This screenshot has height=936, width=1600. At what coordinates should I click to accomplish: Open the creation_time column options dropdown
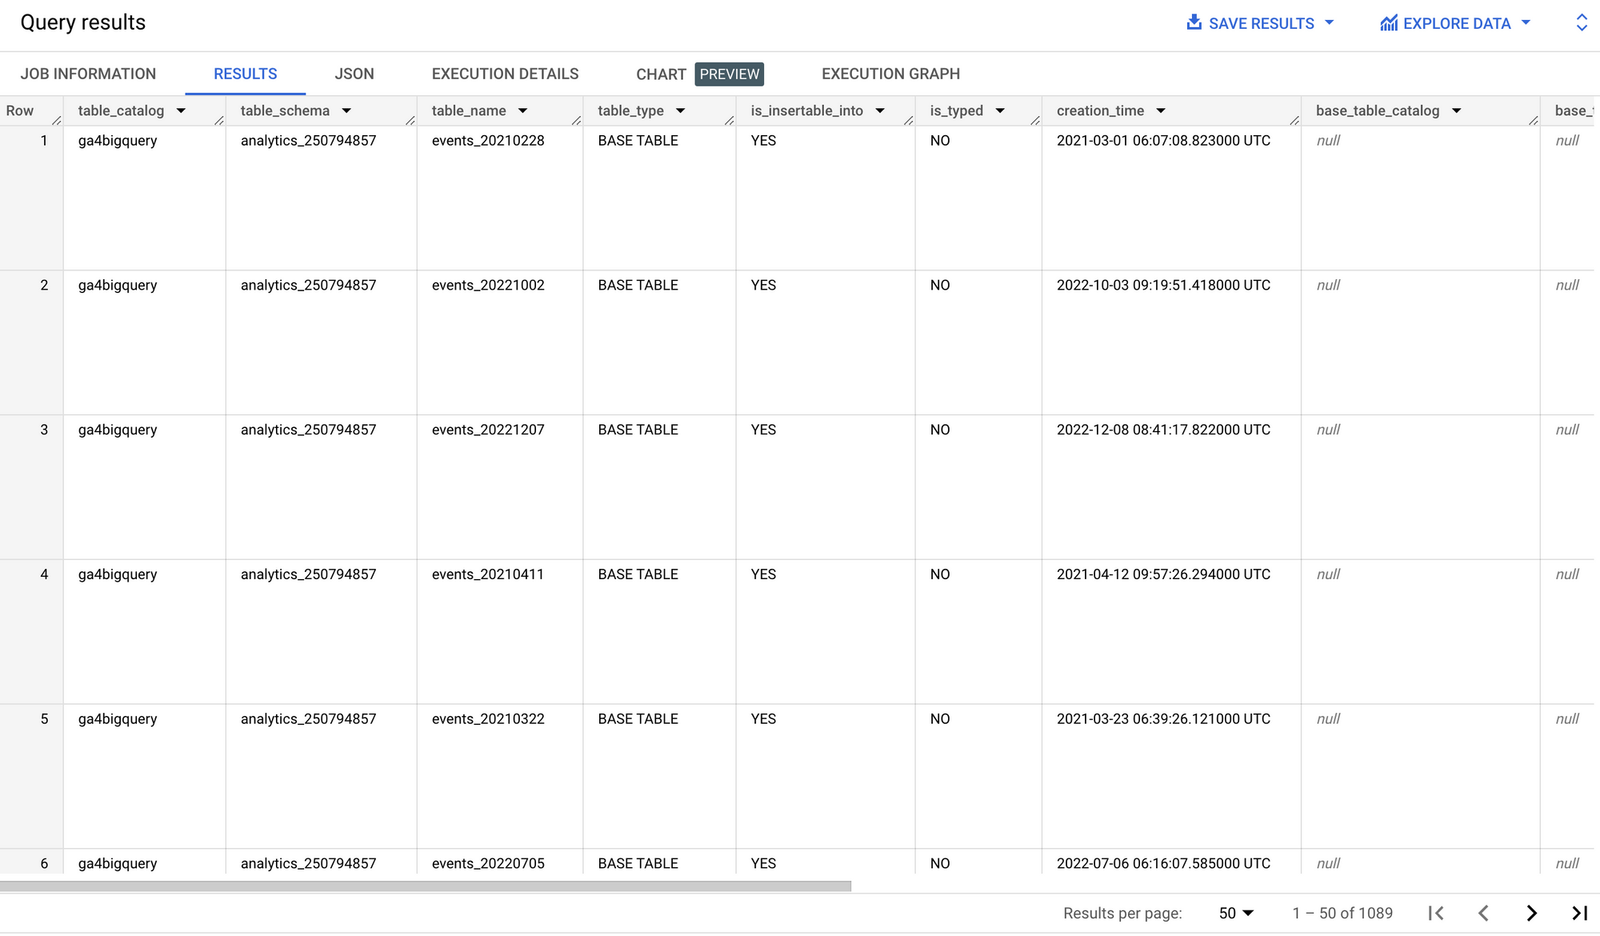coord(1161,111)
